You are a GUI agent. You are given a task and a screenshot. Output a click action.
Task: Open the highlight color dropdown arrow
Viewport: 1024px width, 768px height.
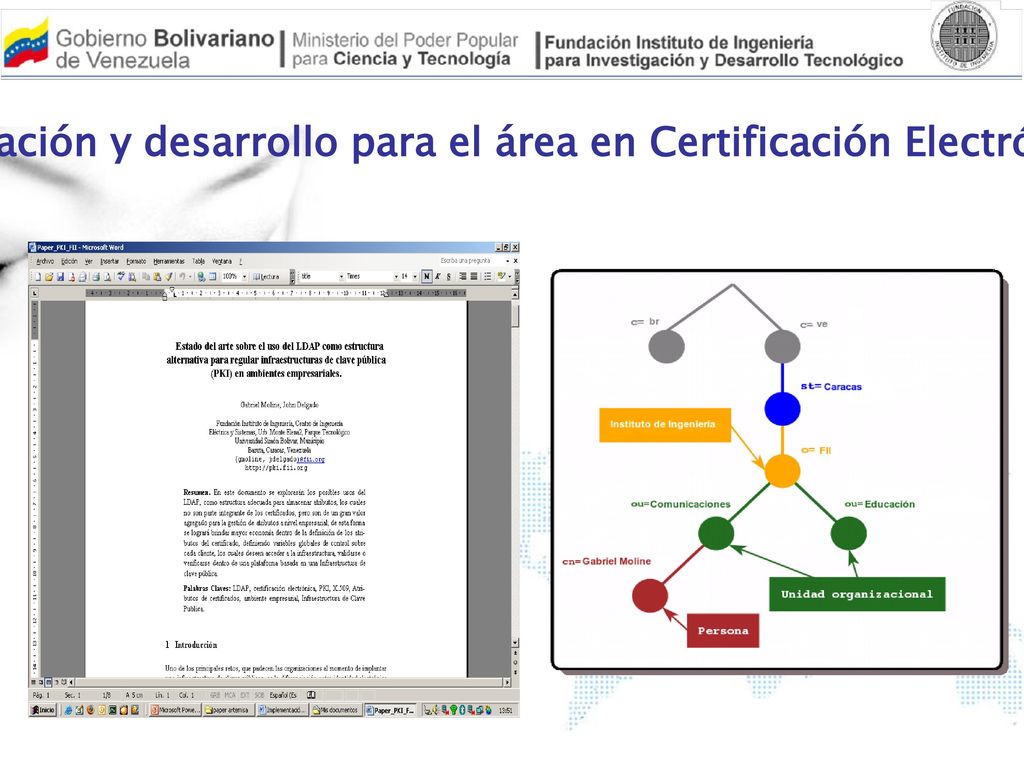(x=509, y=277)
